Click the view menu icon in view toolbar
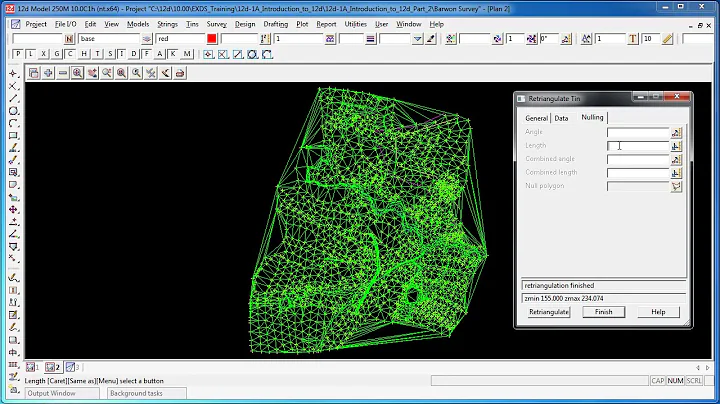 tap(33, 73)
